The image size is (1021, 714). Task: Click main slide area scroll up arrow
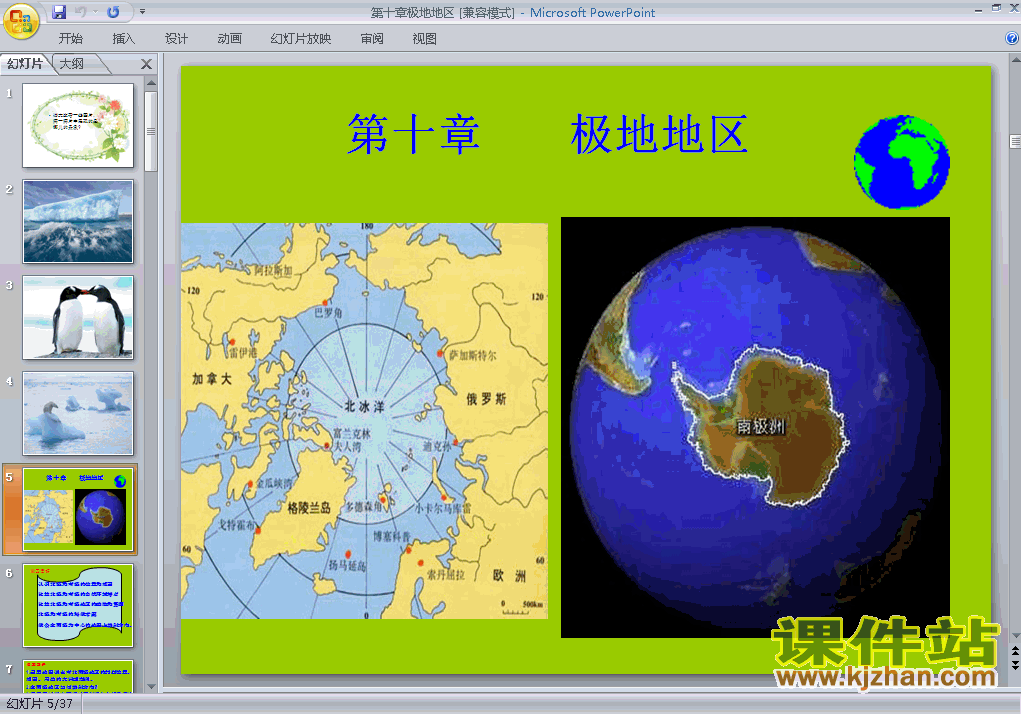[x=1015, y=59]
